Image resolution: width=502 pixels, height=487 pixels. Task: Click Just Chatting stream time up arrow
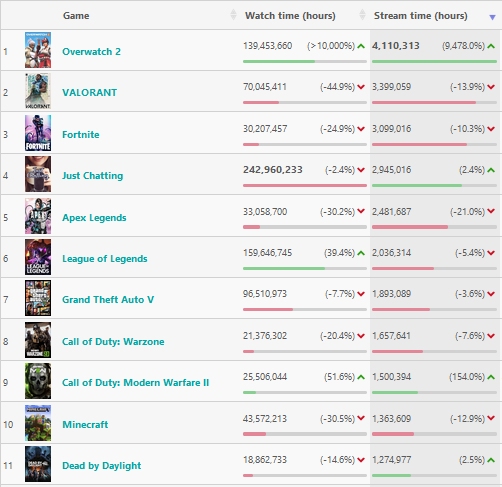click(x=491, y=170)
